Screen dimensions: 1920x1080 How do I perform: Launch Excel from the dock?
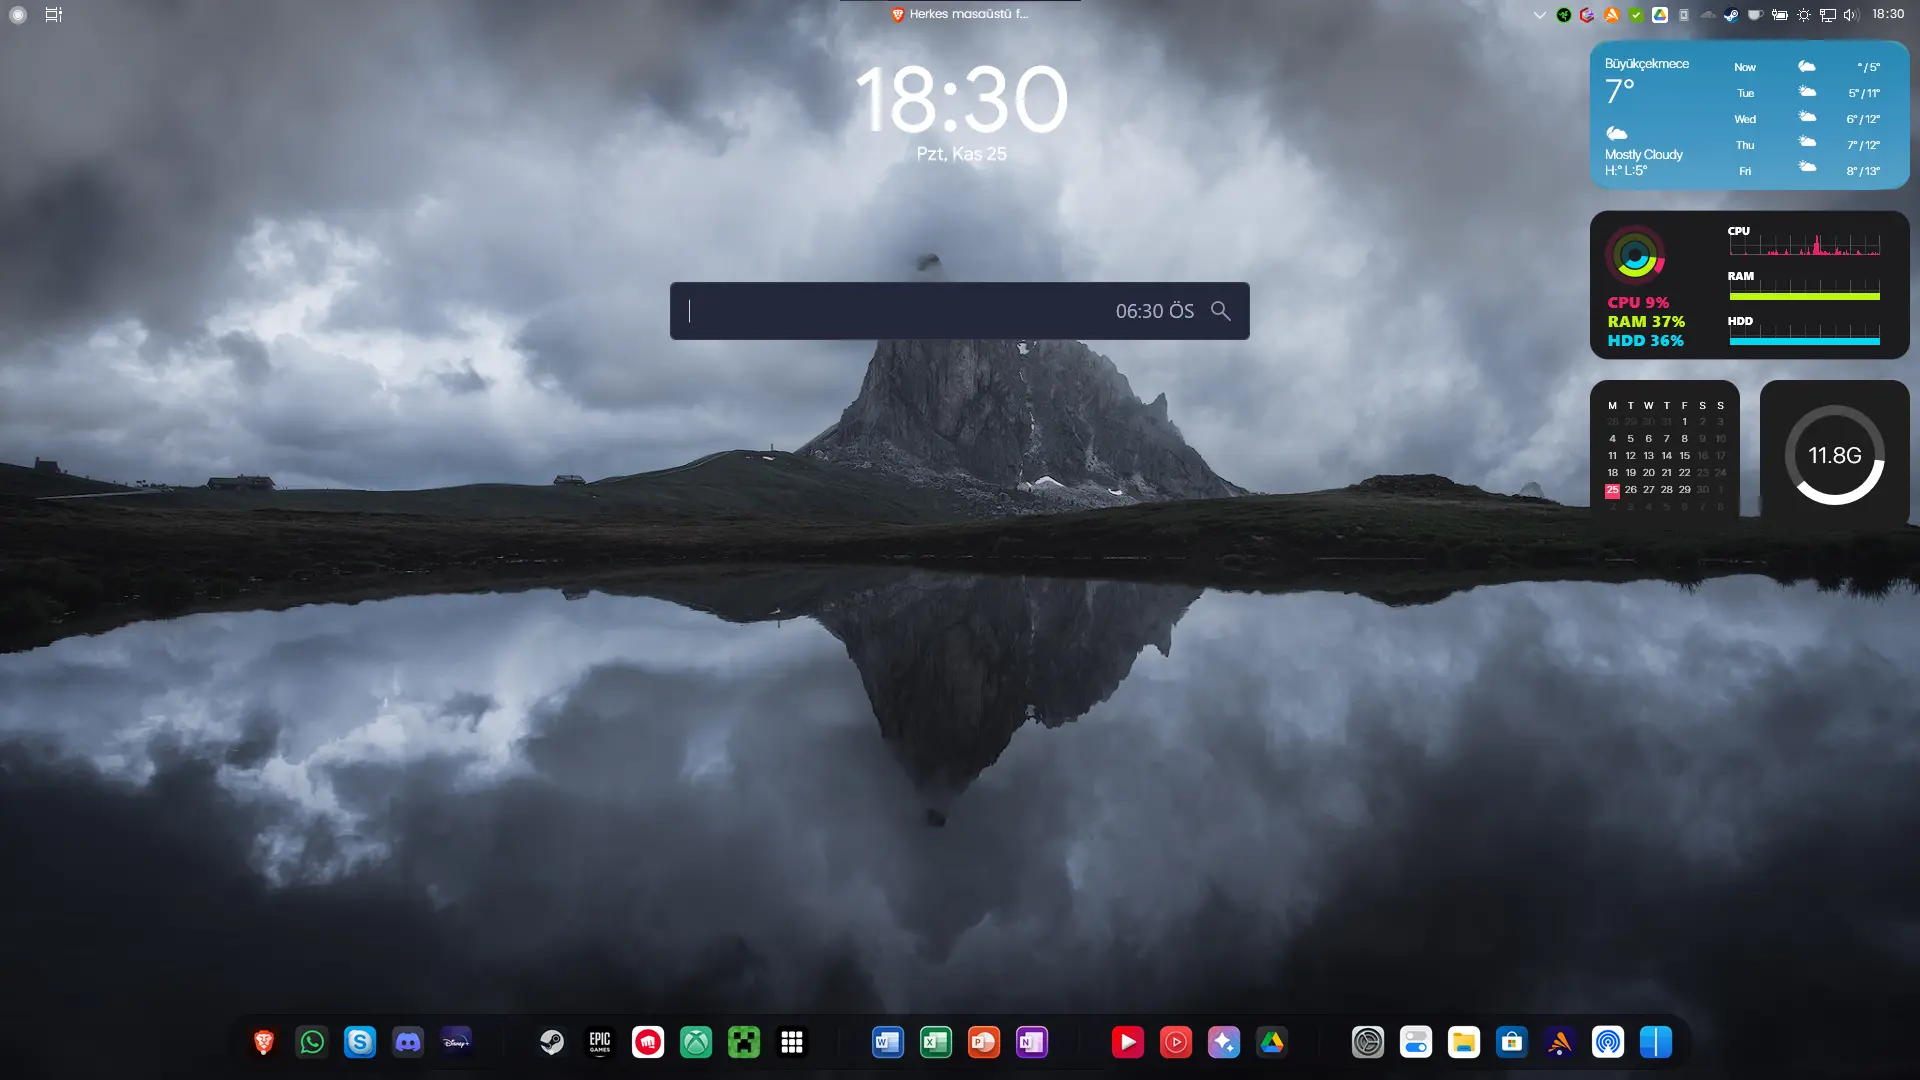pos(936,1042)
